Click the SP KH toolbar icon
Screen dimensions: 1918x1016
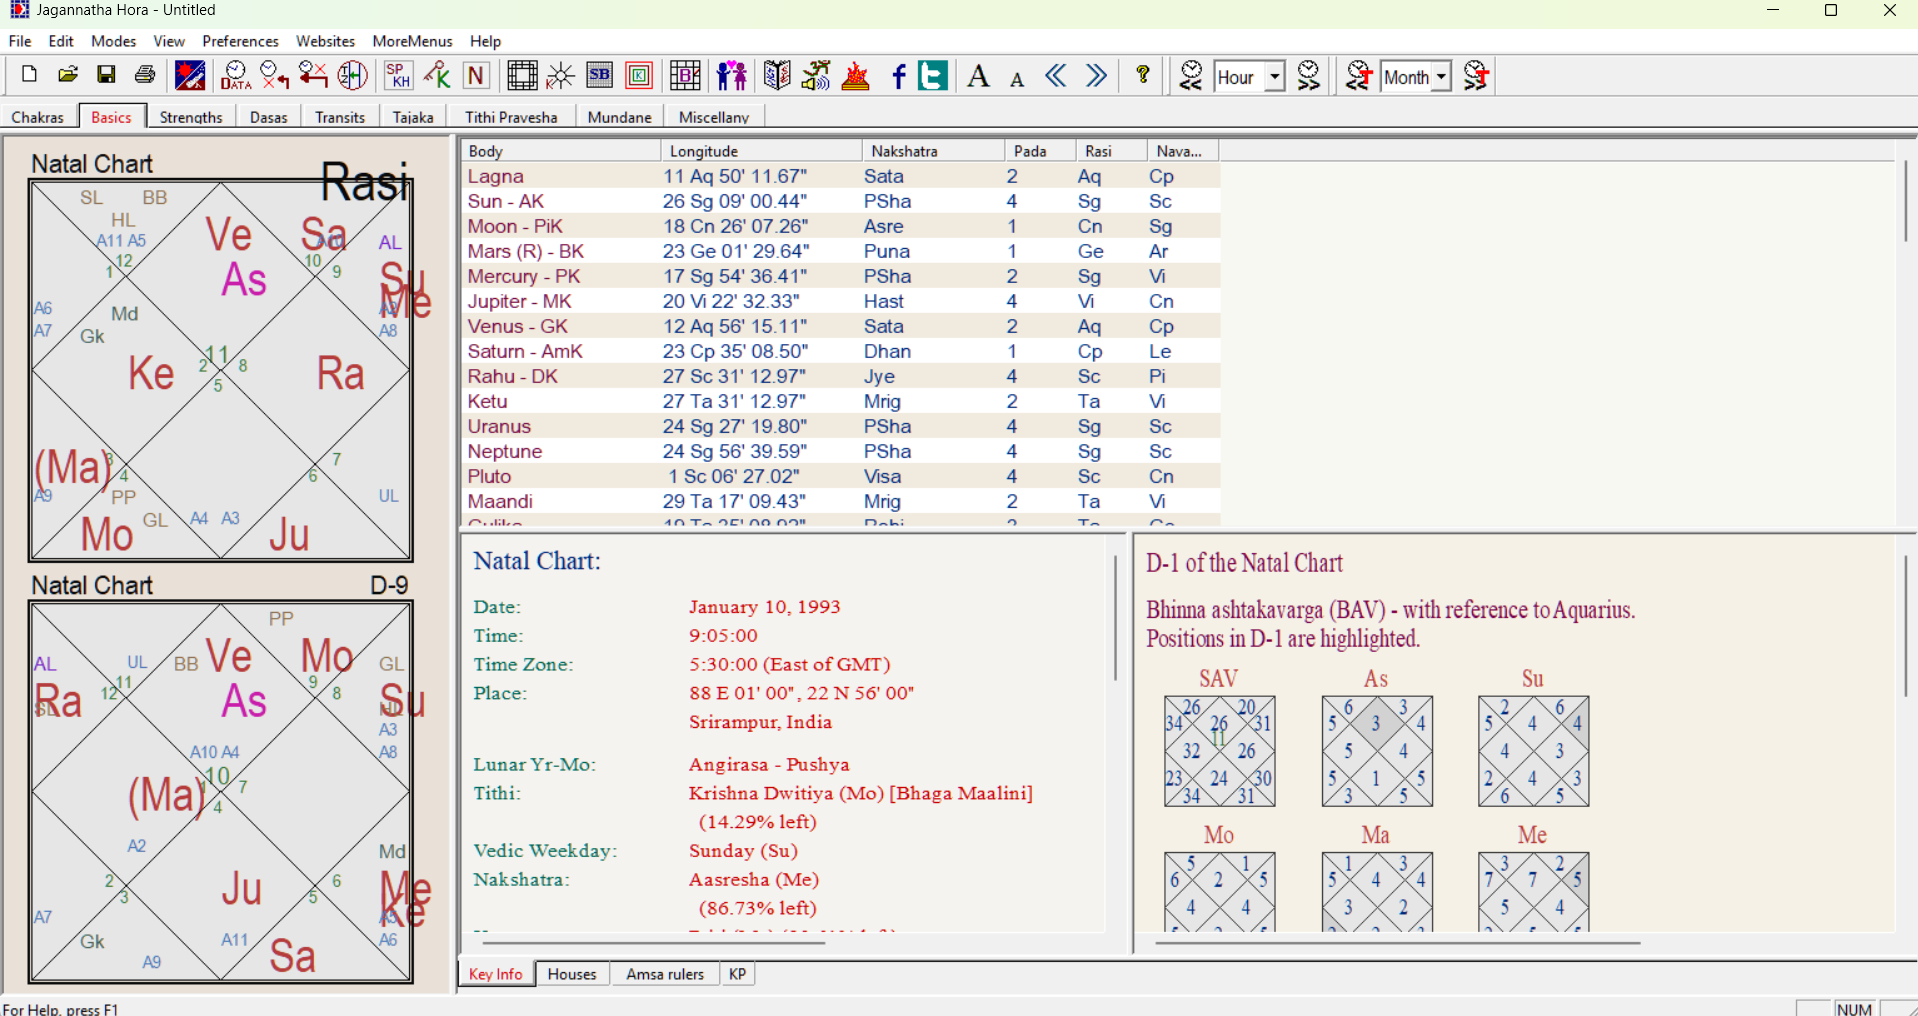[x=398, y=75]
